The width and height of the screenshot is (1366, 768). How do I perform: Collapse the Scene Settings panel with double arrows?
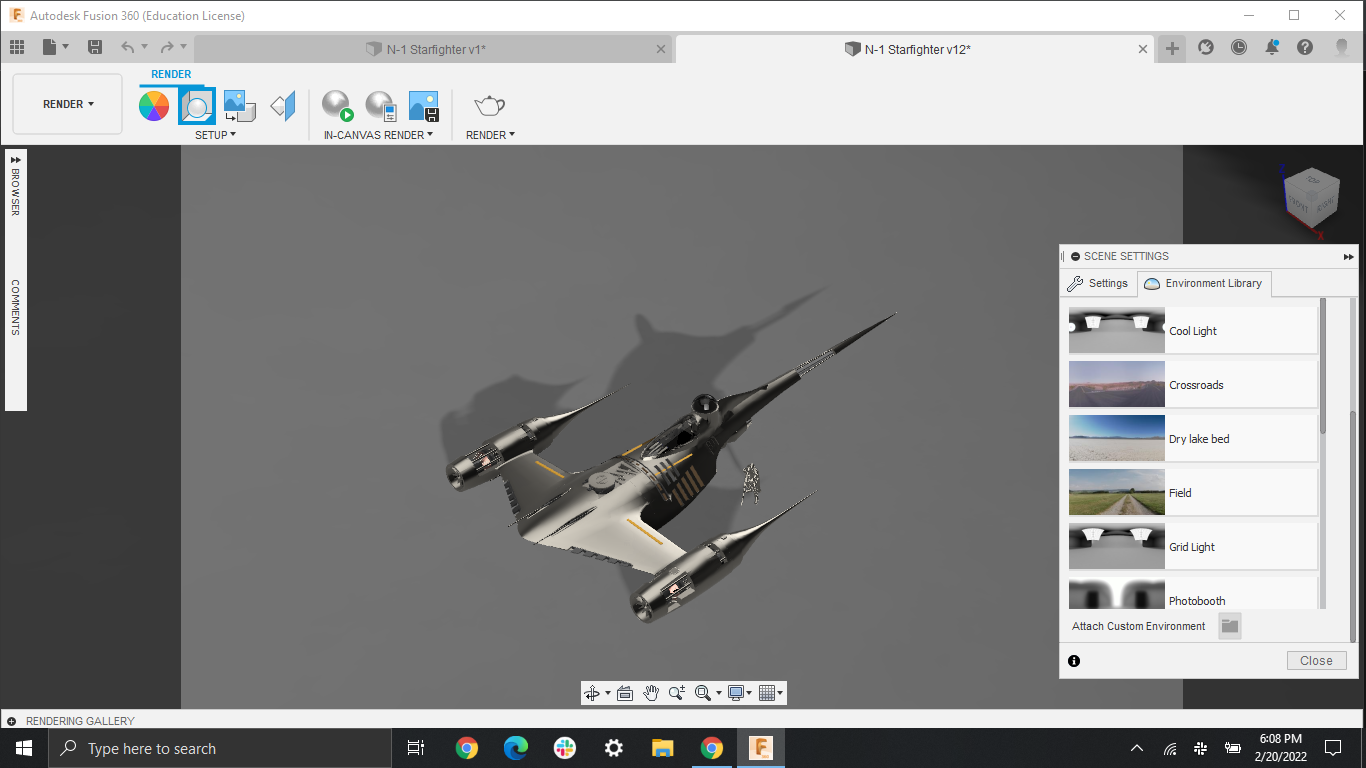pyautogui.click(x=1348, y=256)
